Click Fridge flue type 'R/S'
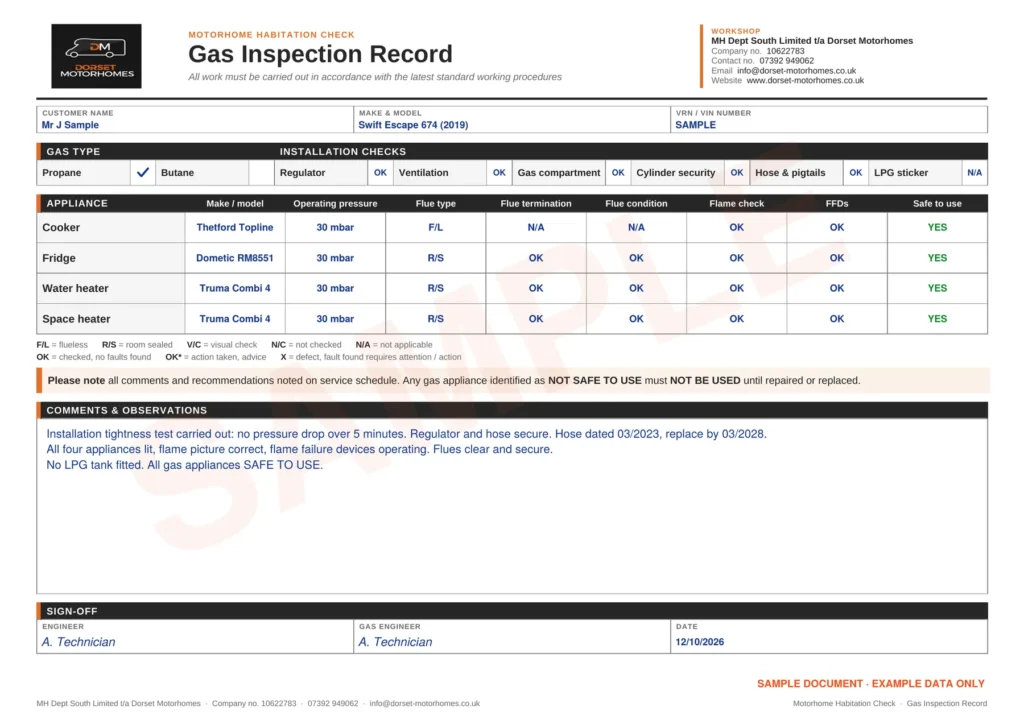Image resolution: width=1024 pixels, height=724 pixels. click(436, 258)
